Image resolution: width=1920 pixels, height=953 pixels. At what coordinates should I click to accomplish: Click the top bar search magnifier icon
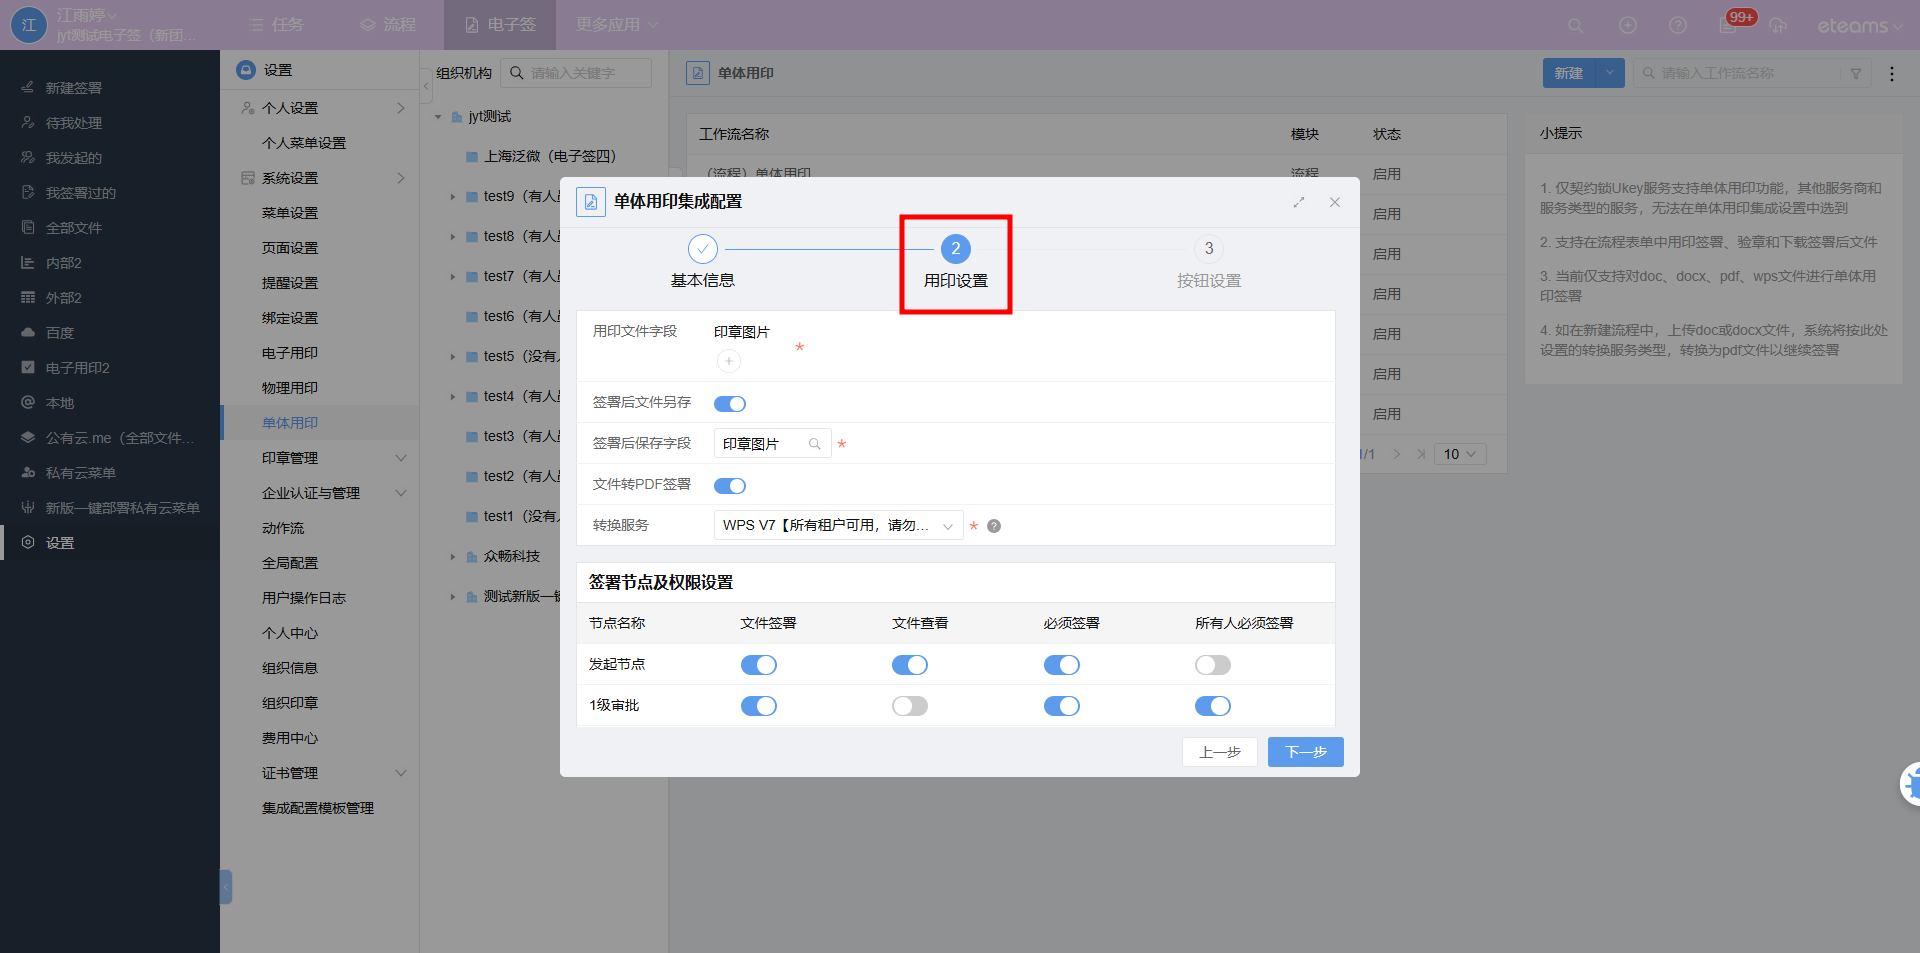pos(1575,25)
